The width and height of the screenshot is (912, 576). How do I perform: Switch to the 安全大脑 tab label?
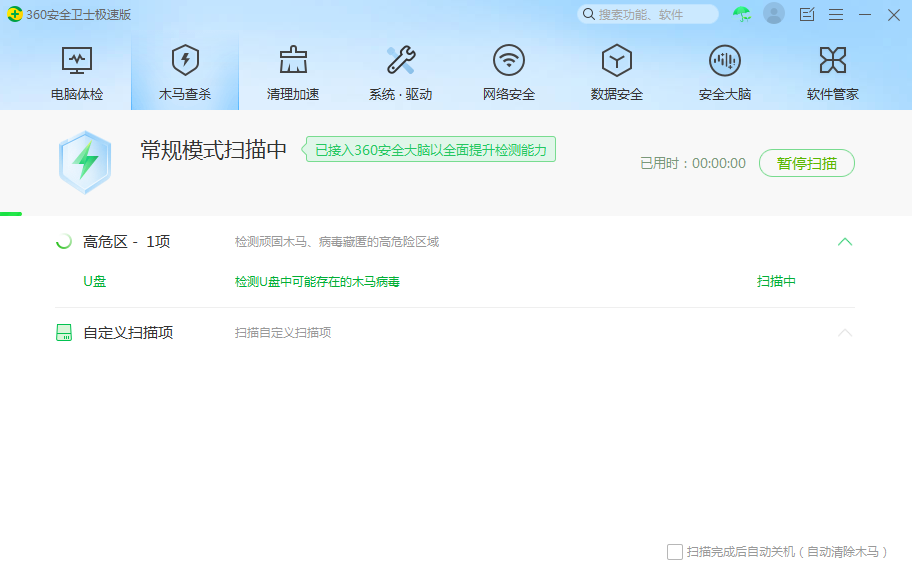coord(725,94)
